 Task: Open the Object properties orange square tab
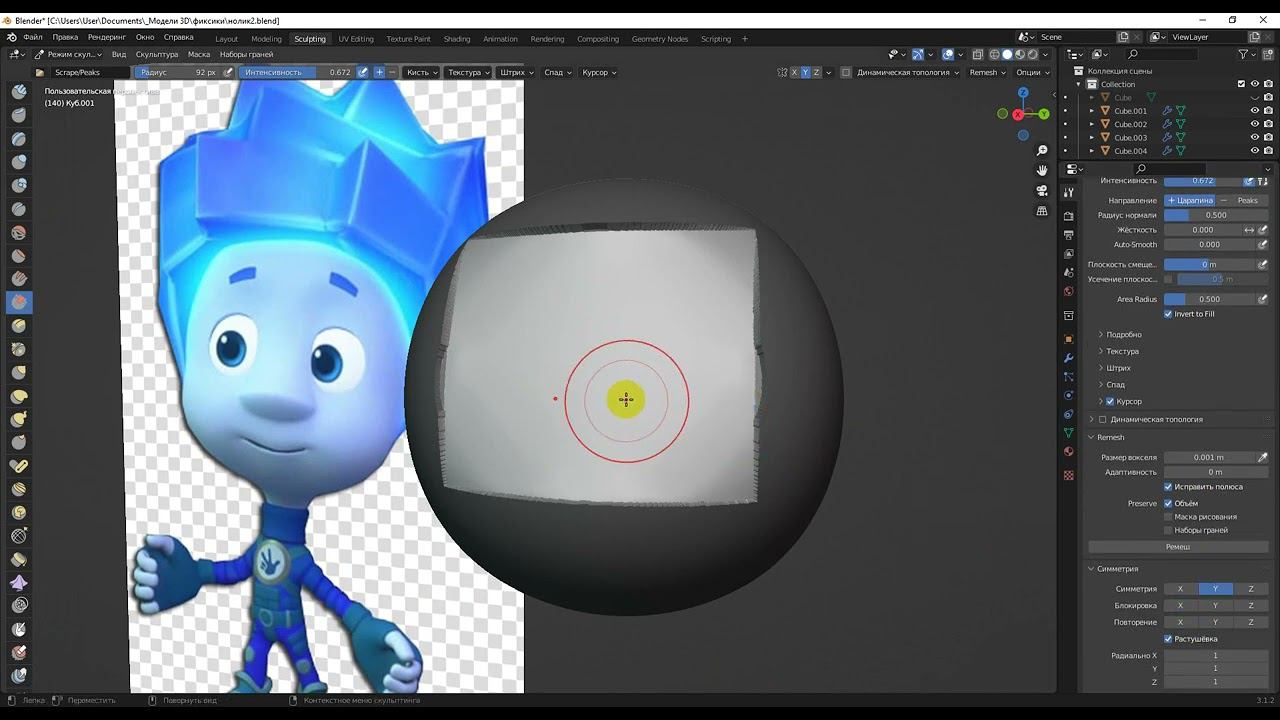(x=1069, y=339)
